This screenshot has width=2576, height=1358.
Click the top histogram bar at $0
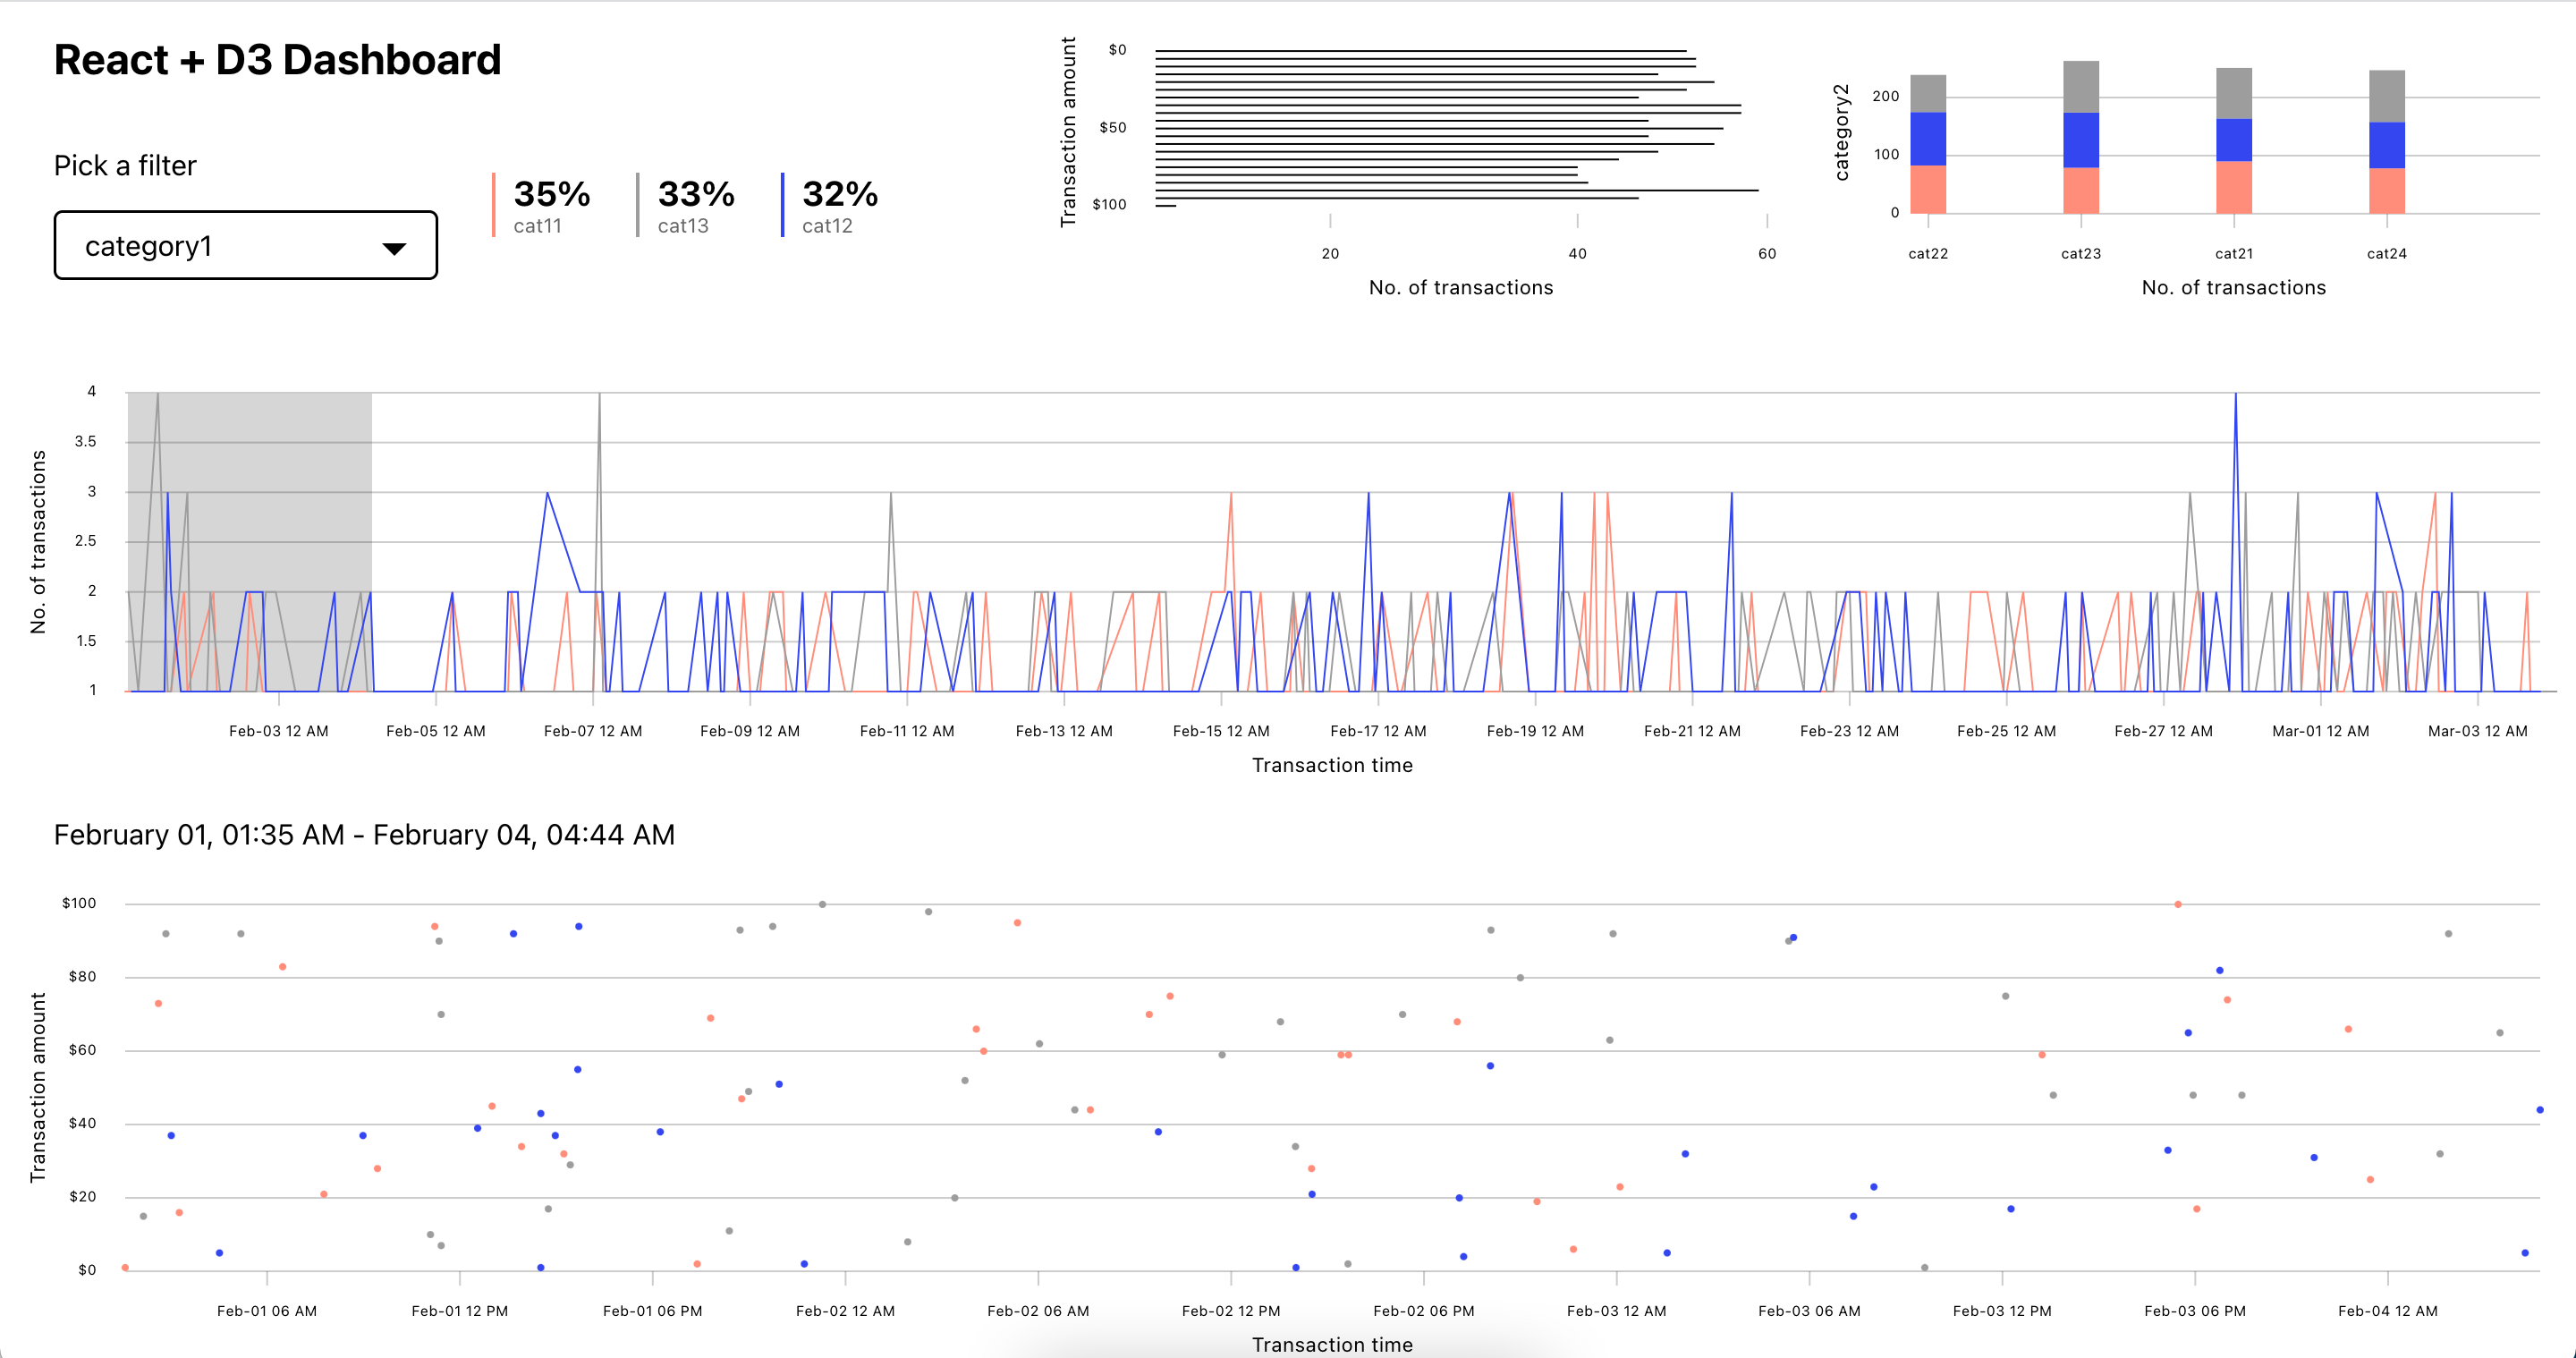click(1420, 51)
